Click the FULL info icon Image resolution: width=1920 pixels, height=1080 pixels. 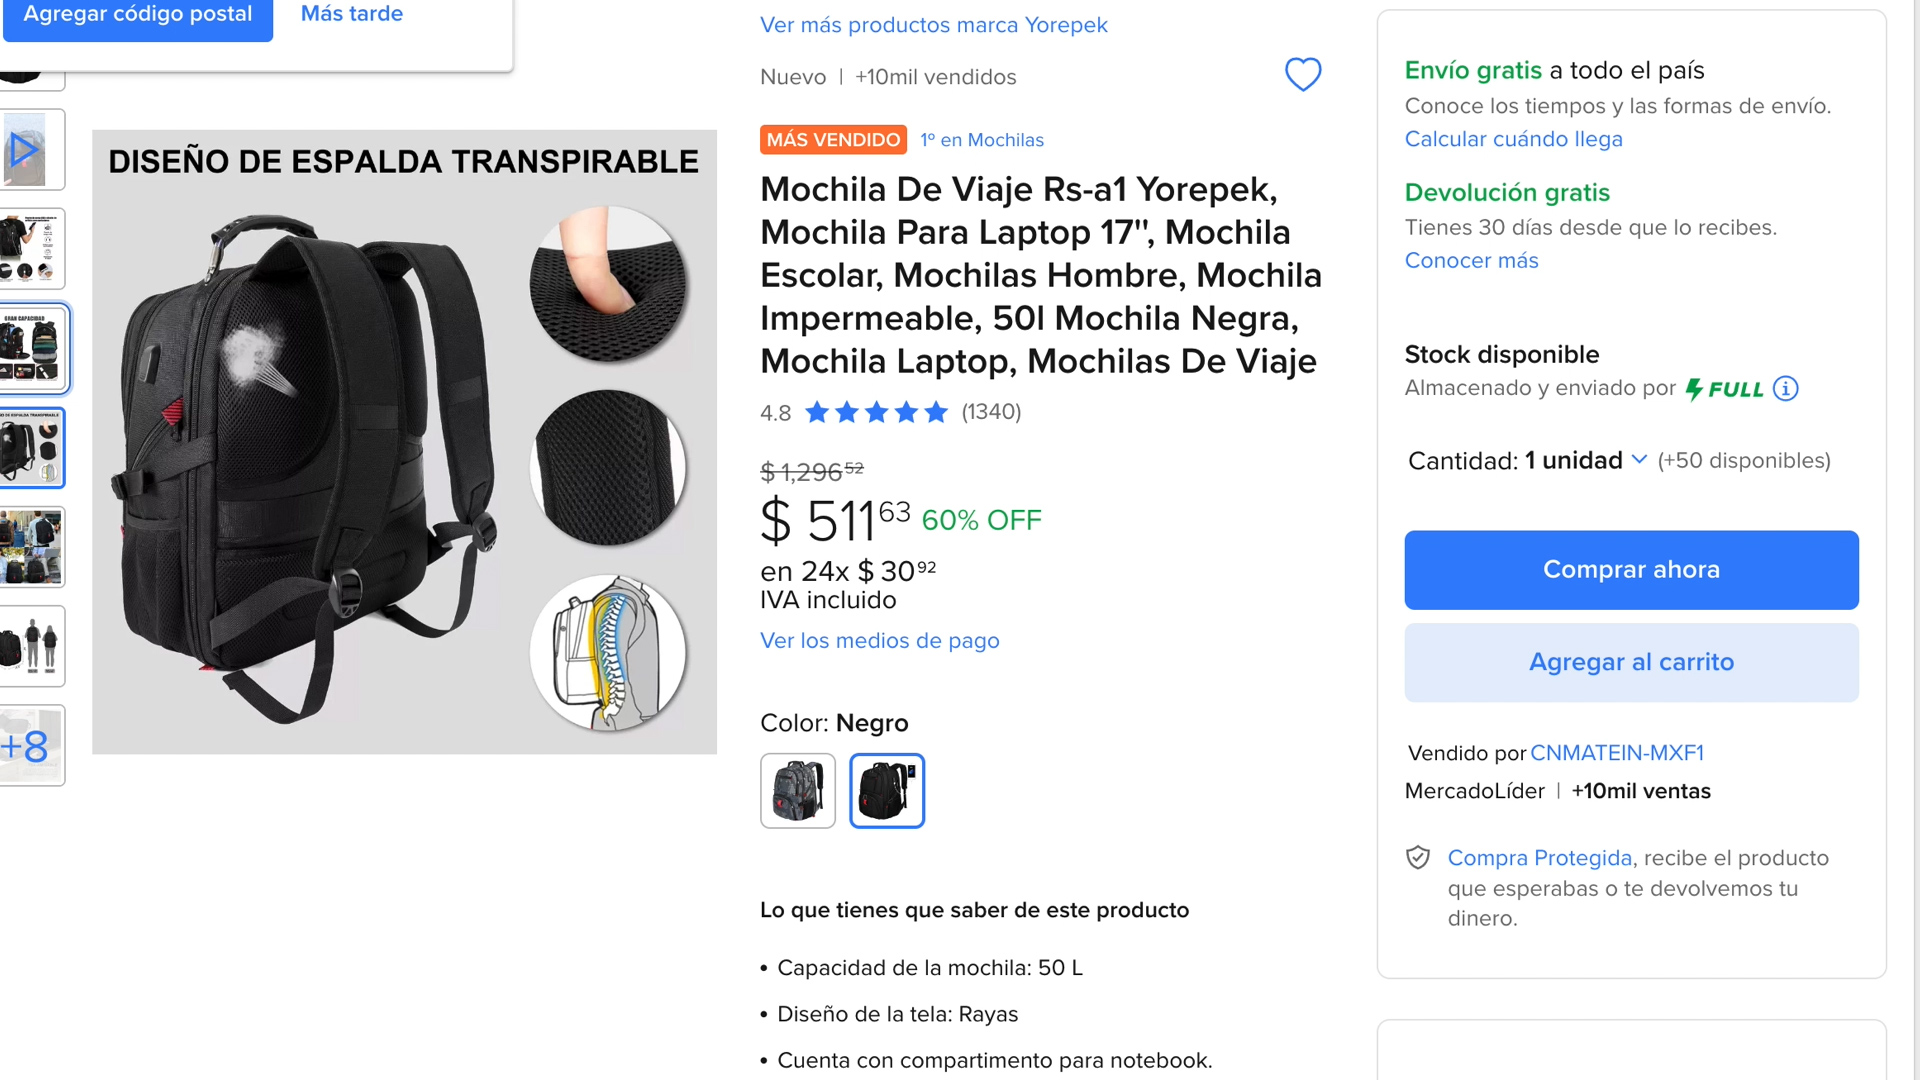[1785, 389]
